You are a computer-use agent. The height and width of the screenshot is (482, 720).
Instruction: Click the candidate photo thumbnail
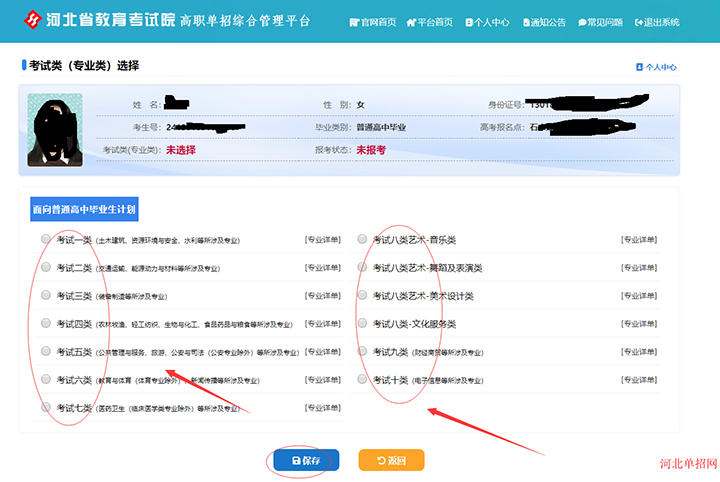(x=55, y=130)
